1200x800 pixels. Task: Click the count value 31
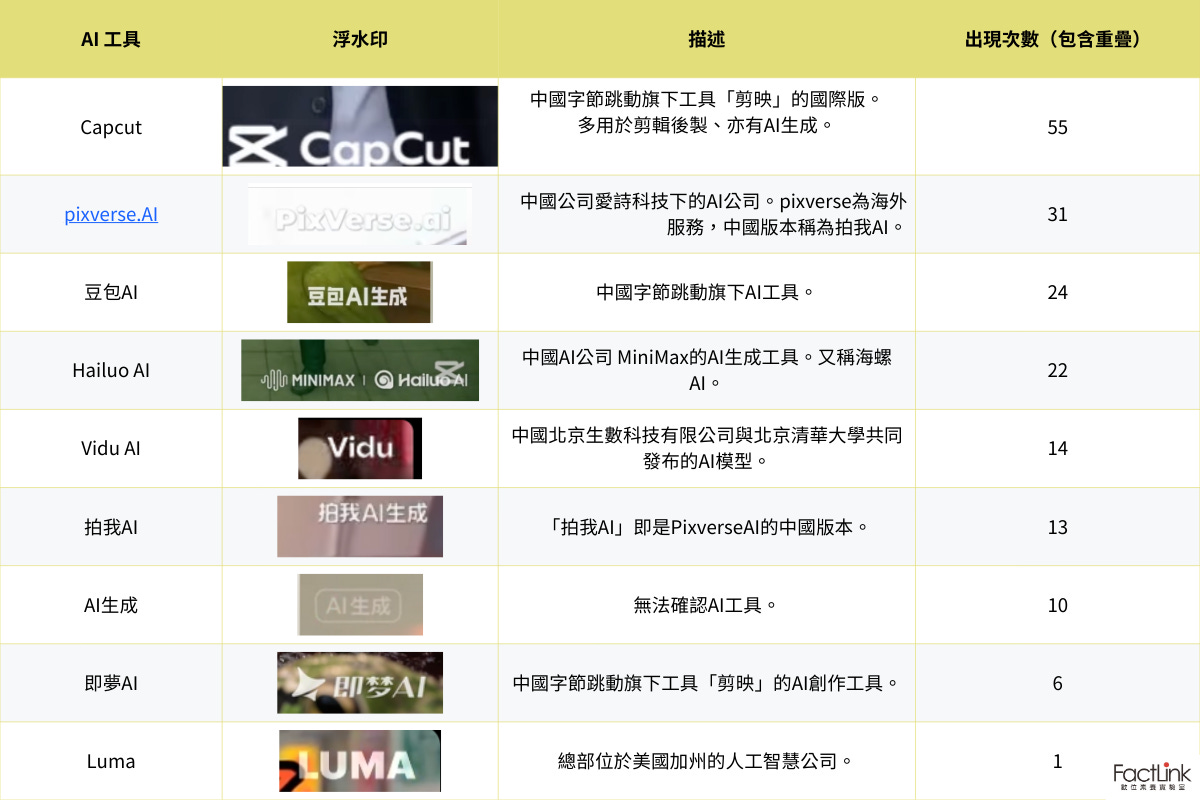1057,214
